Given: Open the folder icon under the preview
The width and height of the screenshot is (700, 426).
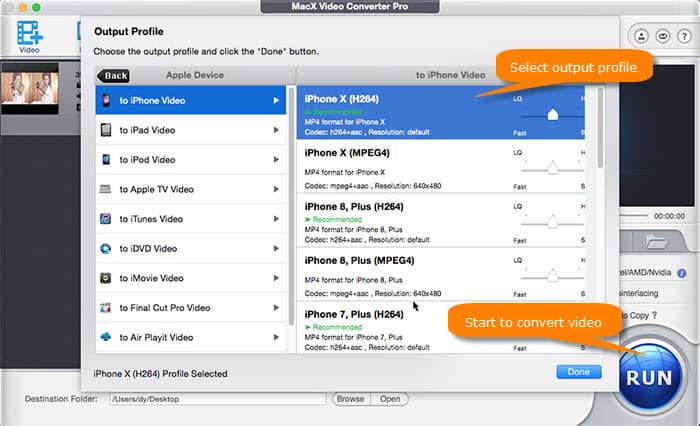Looking at the screenshot, I should pyautogui.click(x=656, y=242).
